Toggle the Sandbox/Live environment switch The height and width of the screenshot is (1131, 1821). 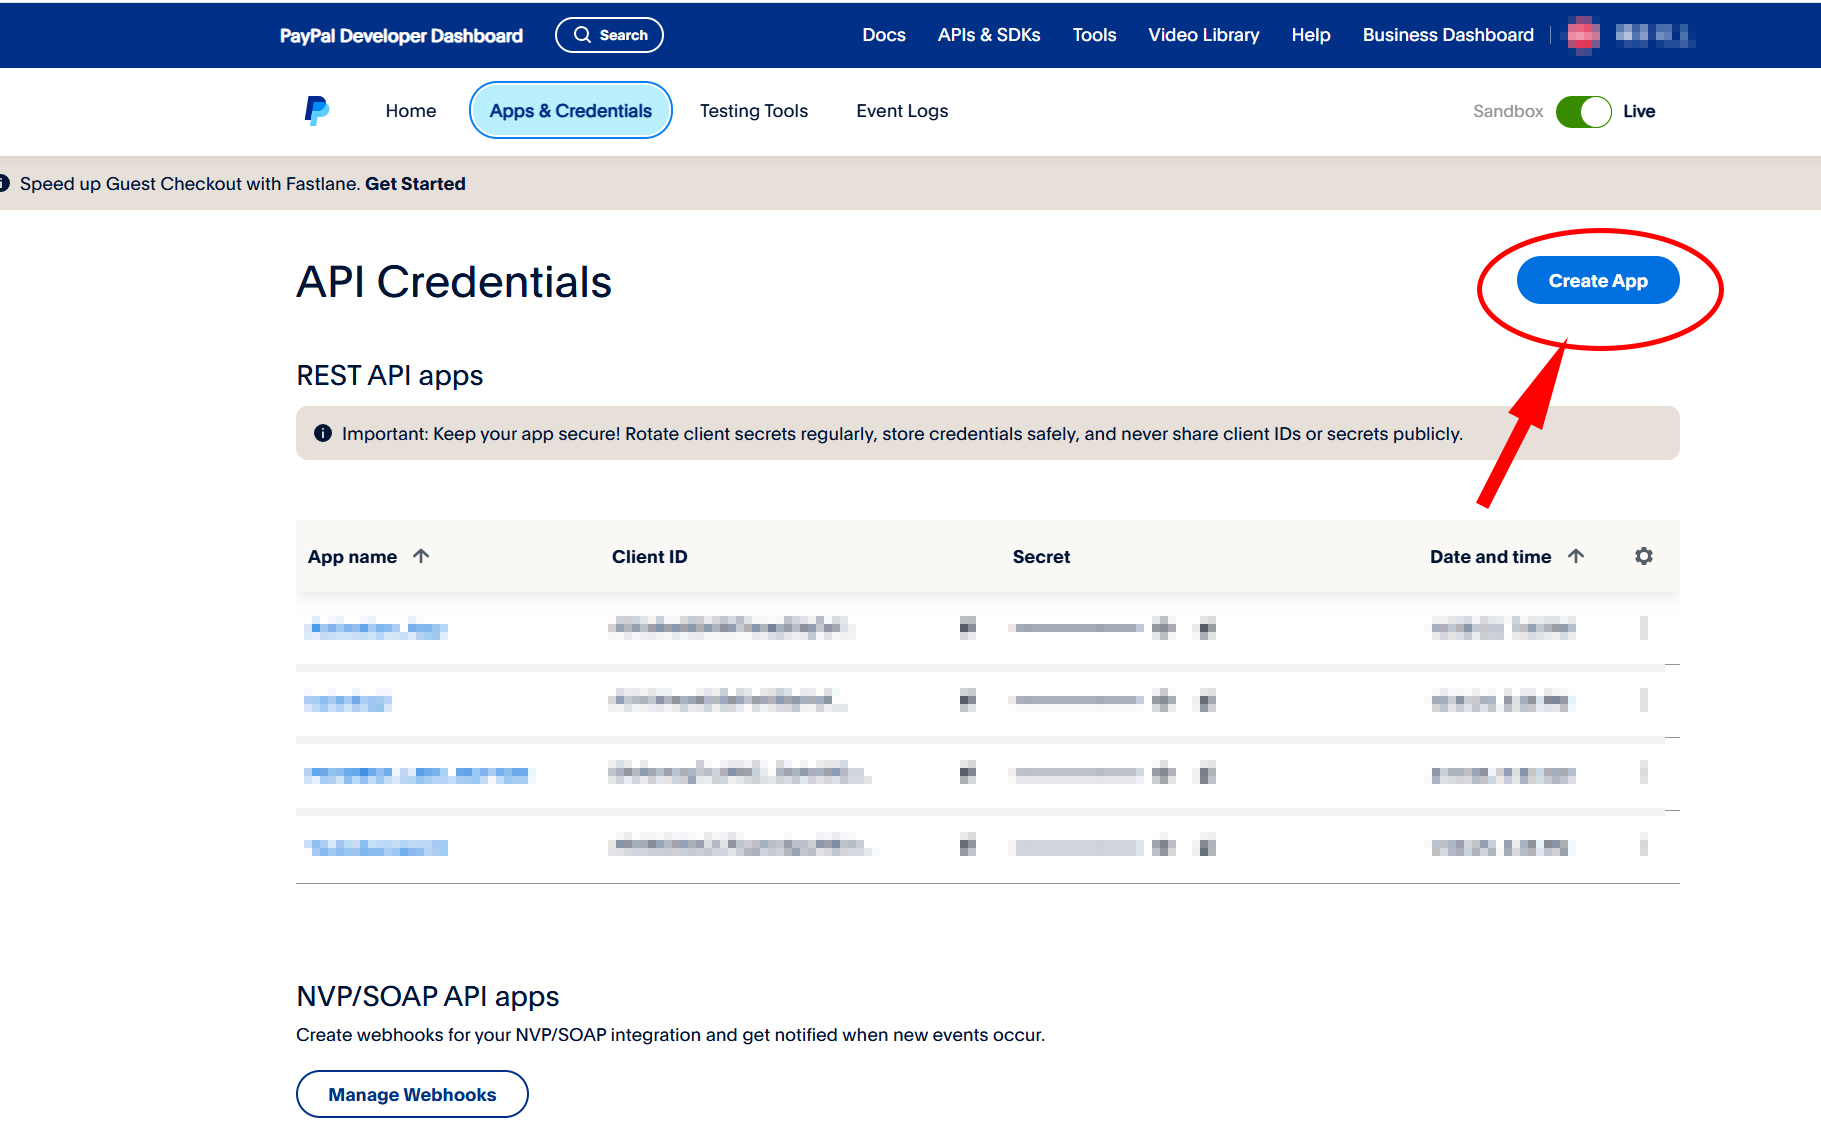click(1583, 111)
